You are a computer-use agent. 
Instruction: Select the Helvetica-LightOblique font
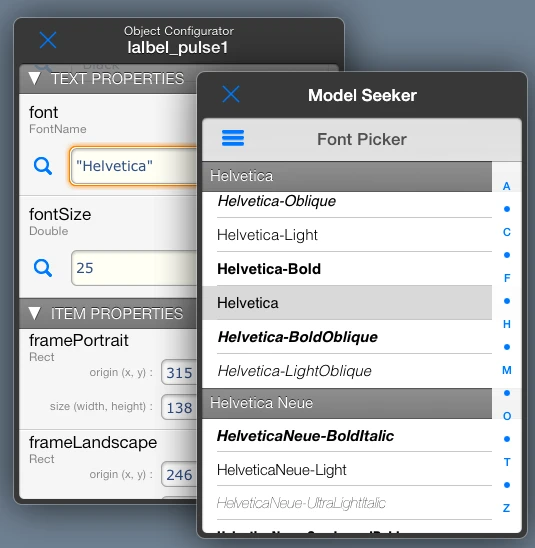point(347,371)
